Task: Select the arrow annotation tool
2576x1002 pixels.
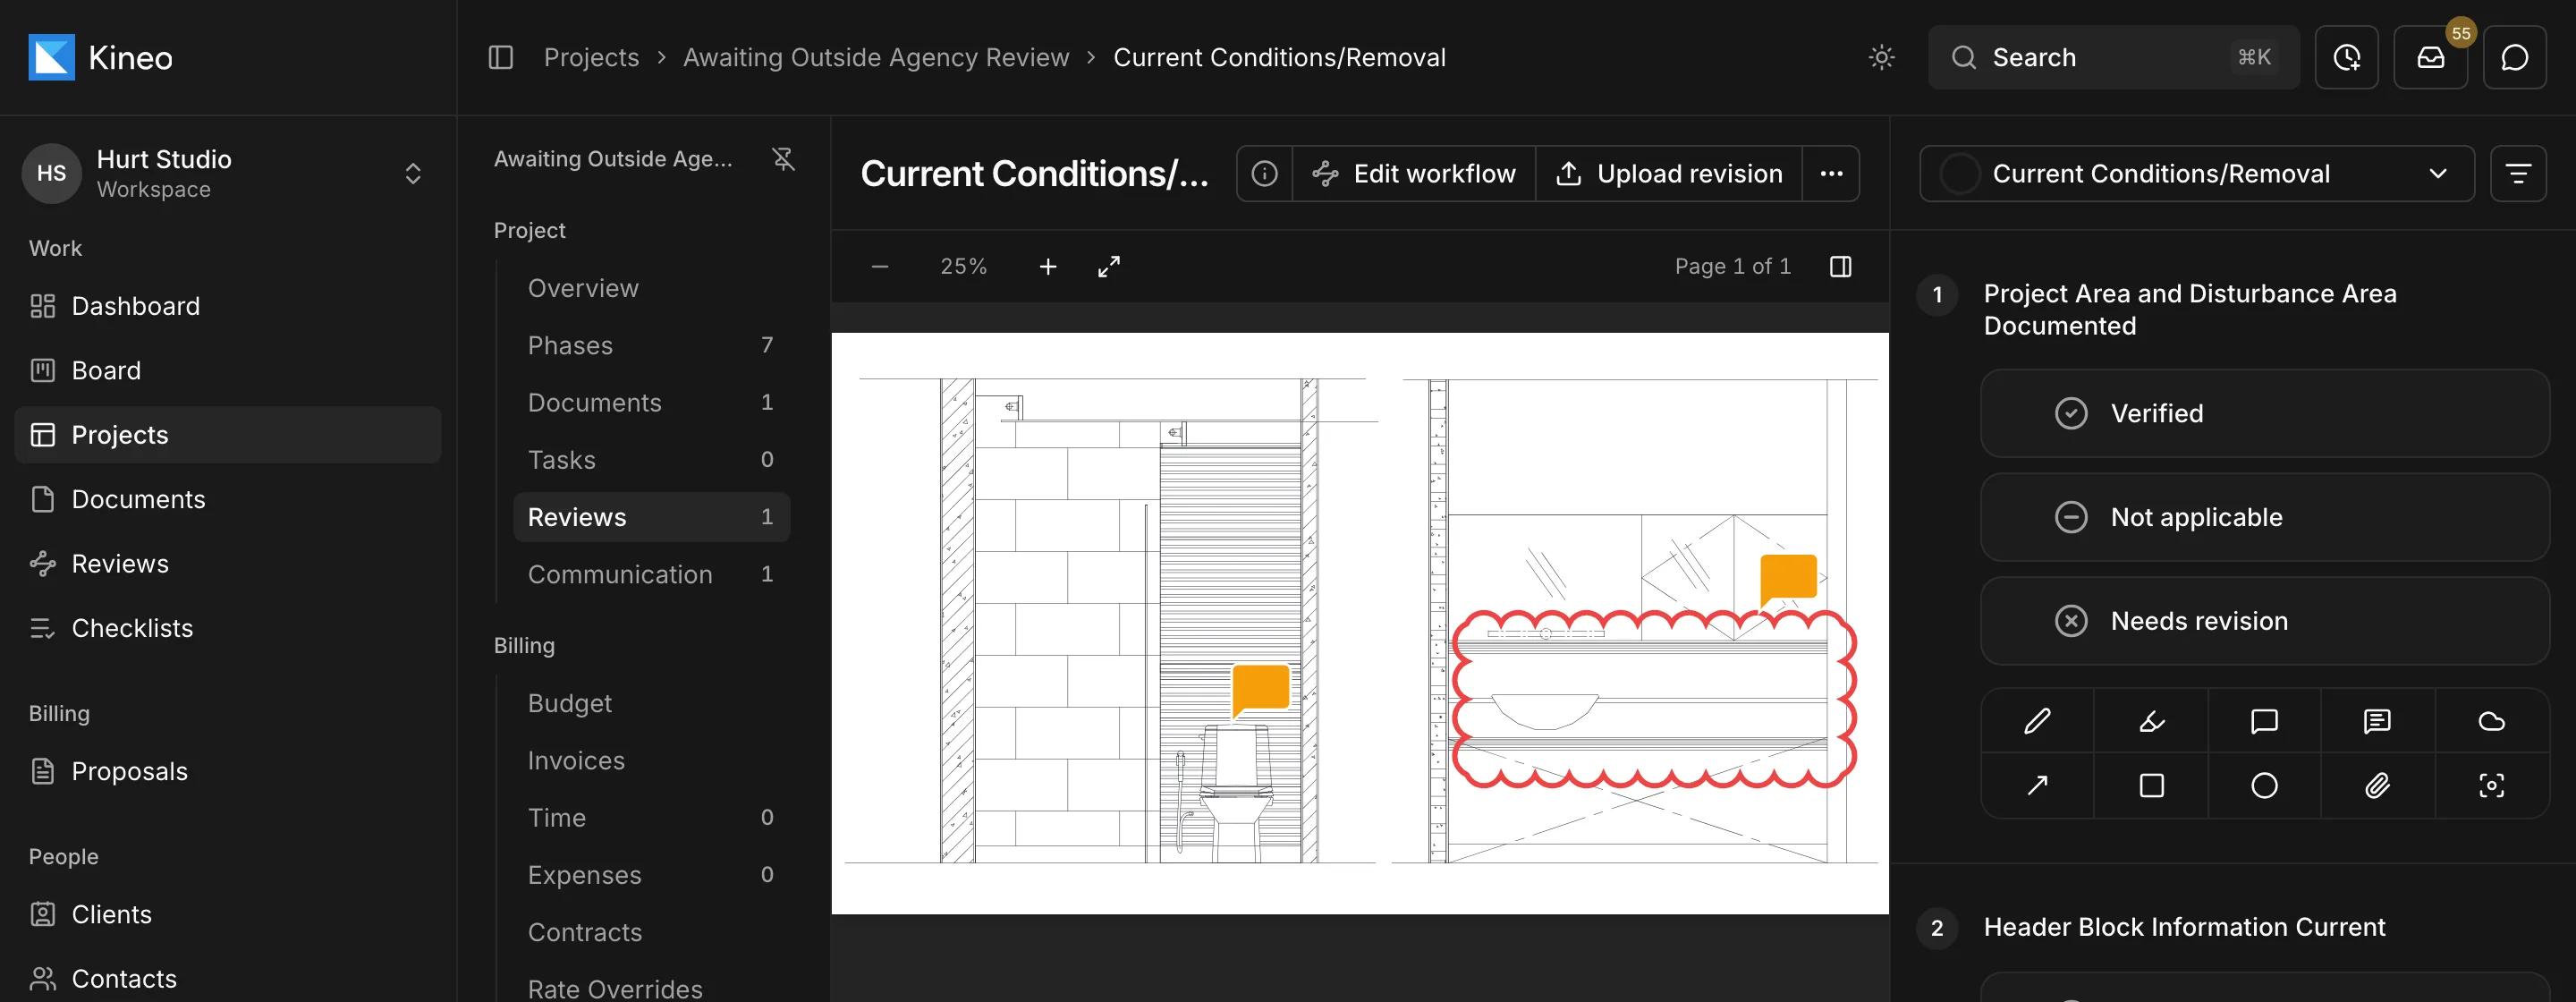Action: point(2037,785)
